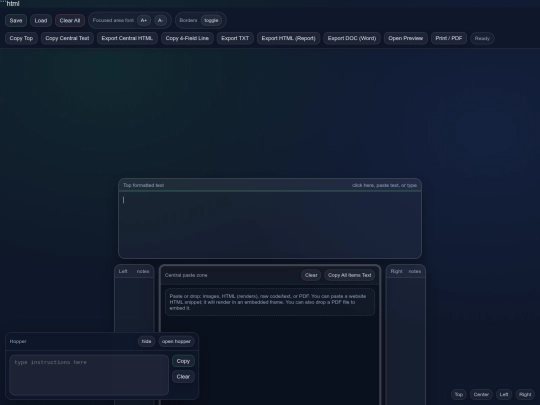Screen dimensions: 540x405
Task: Click Copy All Items Text
Action: (x=350, y=275)
